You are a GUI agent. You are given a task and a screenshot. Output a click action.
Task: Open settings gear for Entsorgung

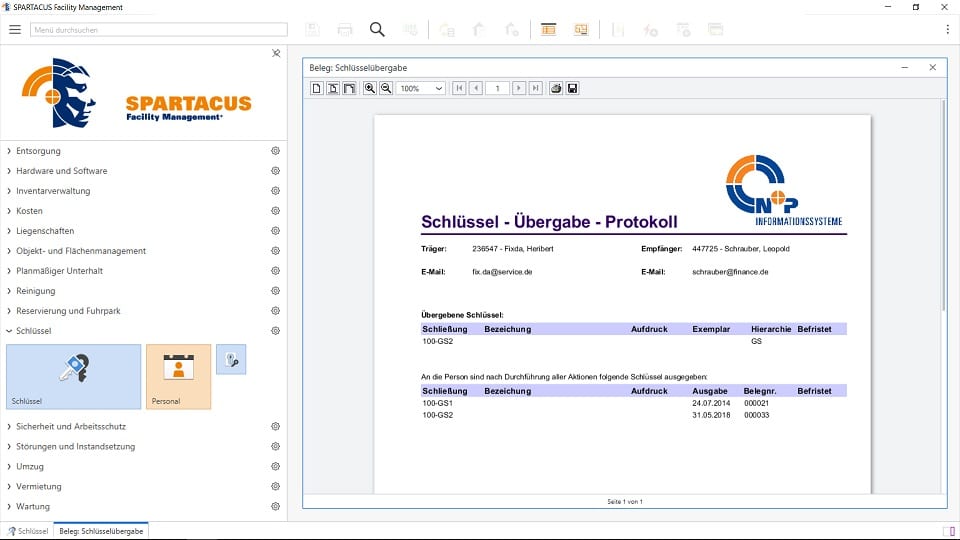[x=275, y=151]
